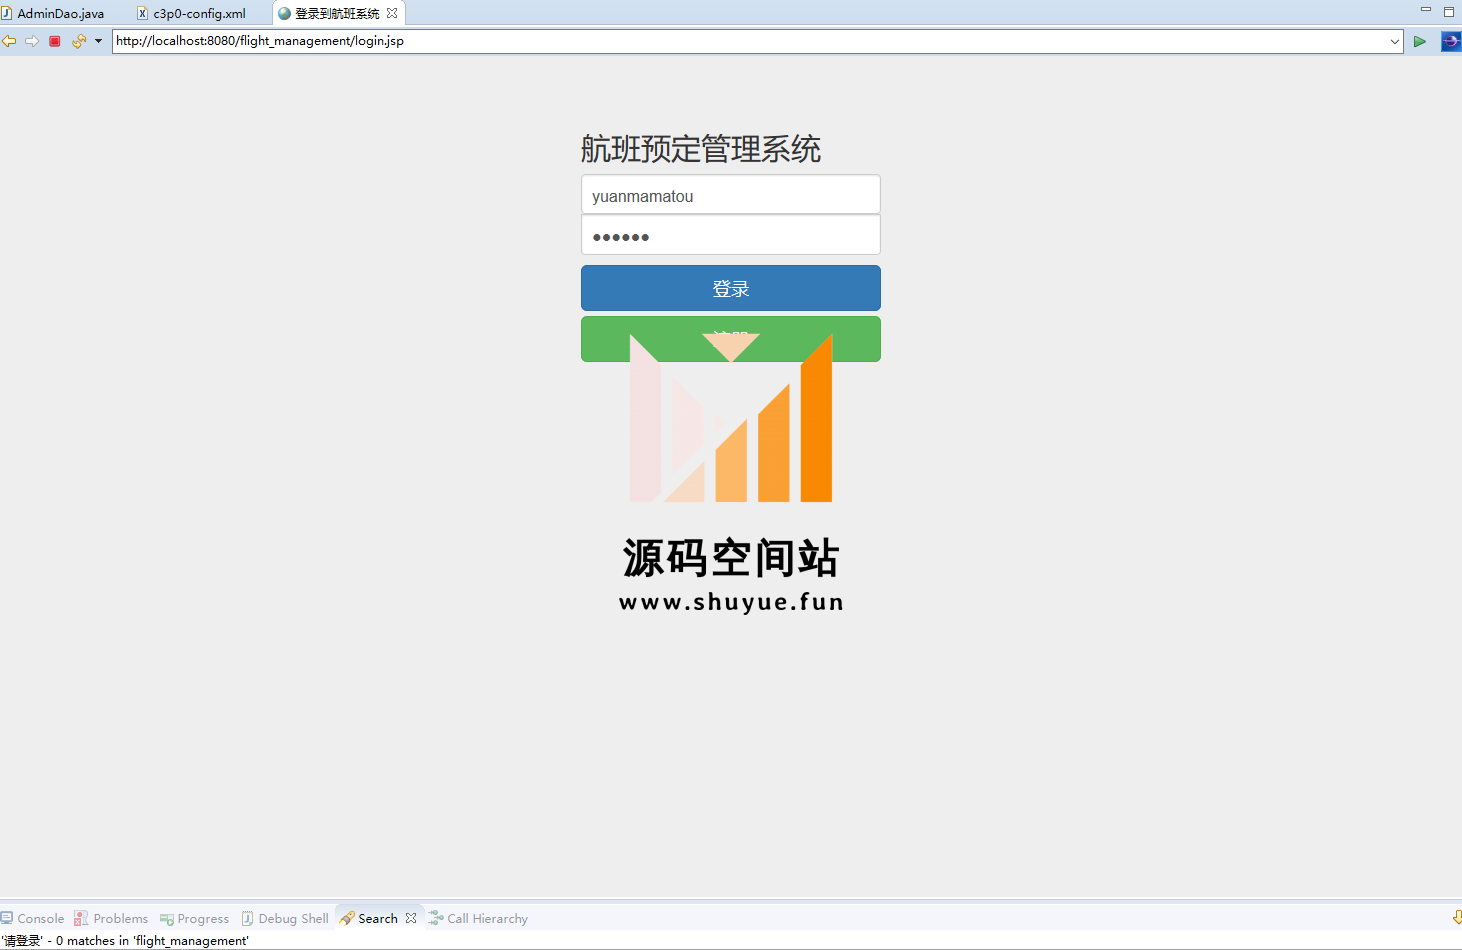Image resolution: width=1462 pixels, height=950 pixels.
Task: Open page in external web browser icon
Action: point(1450,41)
